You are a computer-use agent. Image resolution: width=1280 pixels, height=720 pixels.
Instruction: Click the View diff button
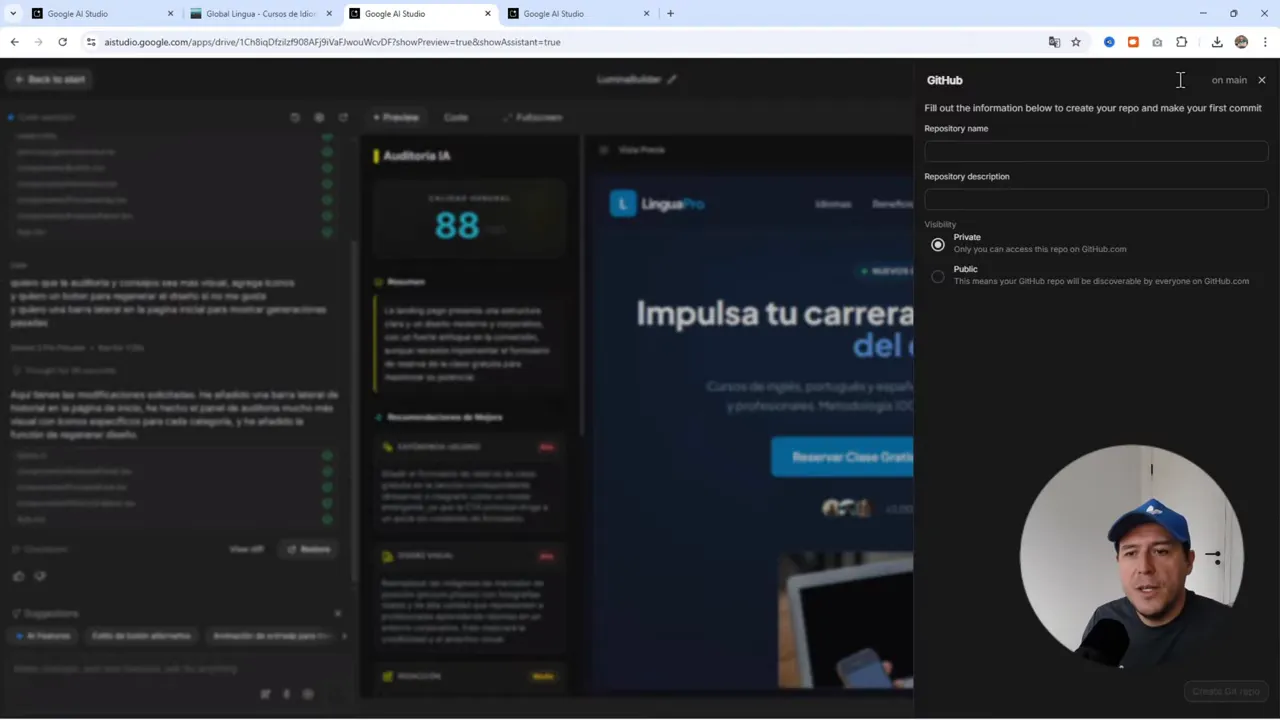tap(246, 549)
